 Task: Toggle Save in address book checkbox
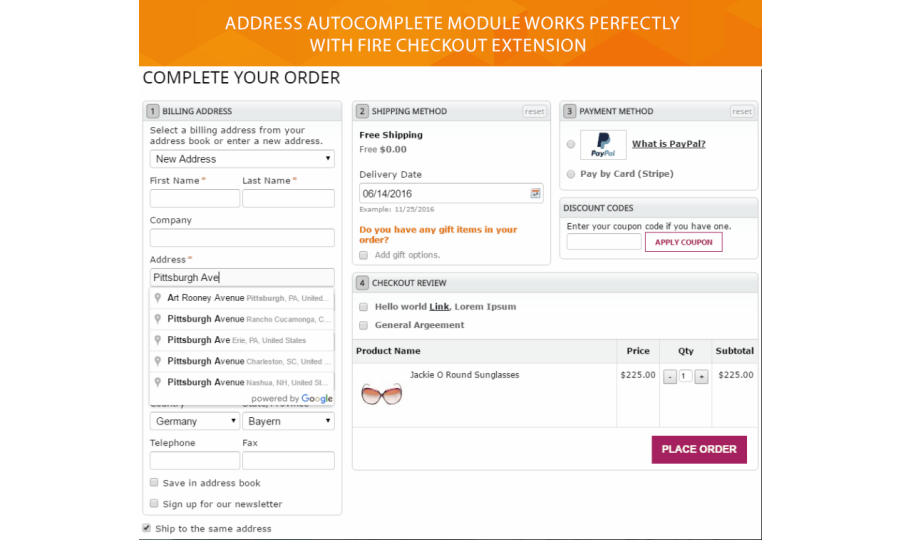154,483
